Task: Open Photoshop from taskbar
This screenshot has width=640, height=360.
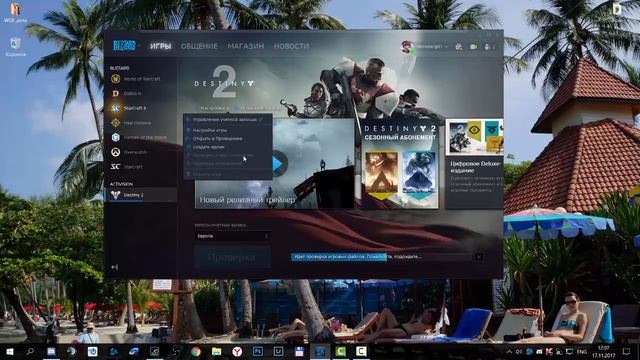Action: pos(258,351)
